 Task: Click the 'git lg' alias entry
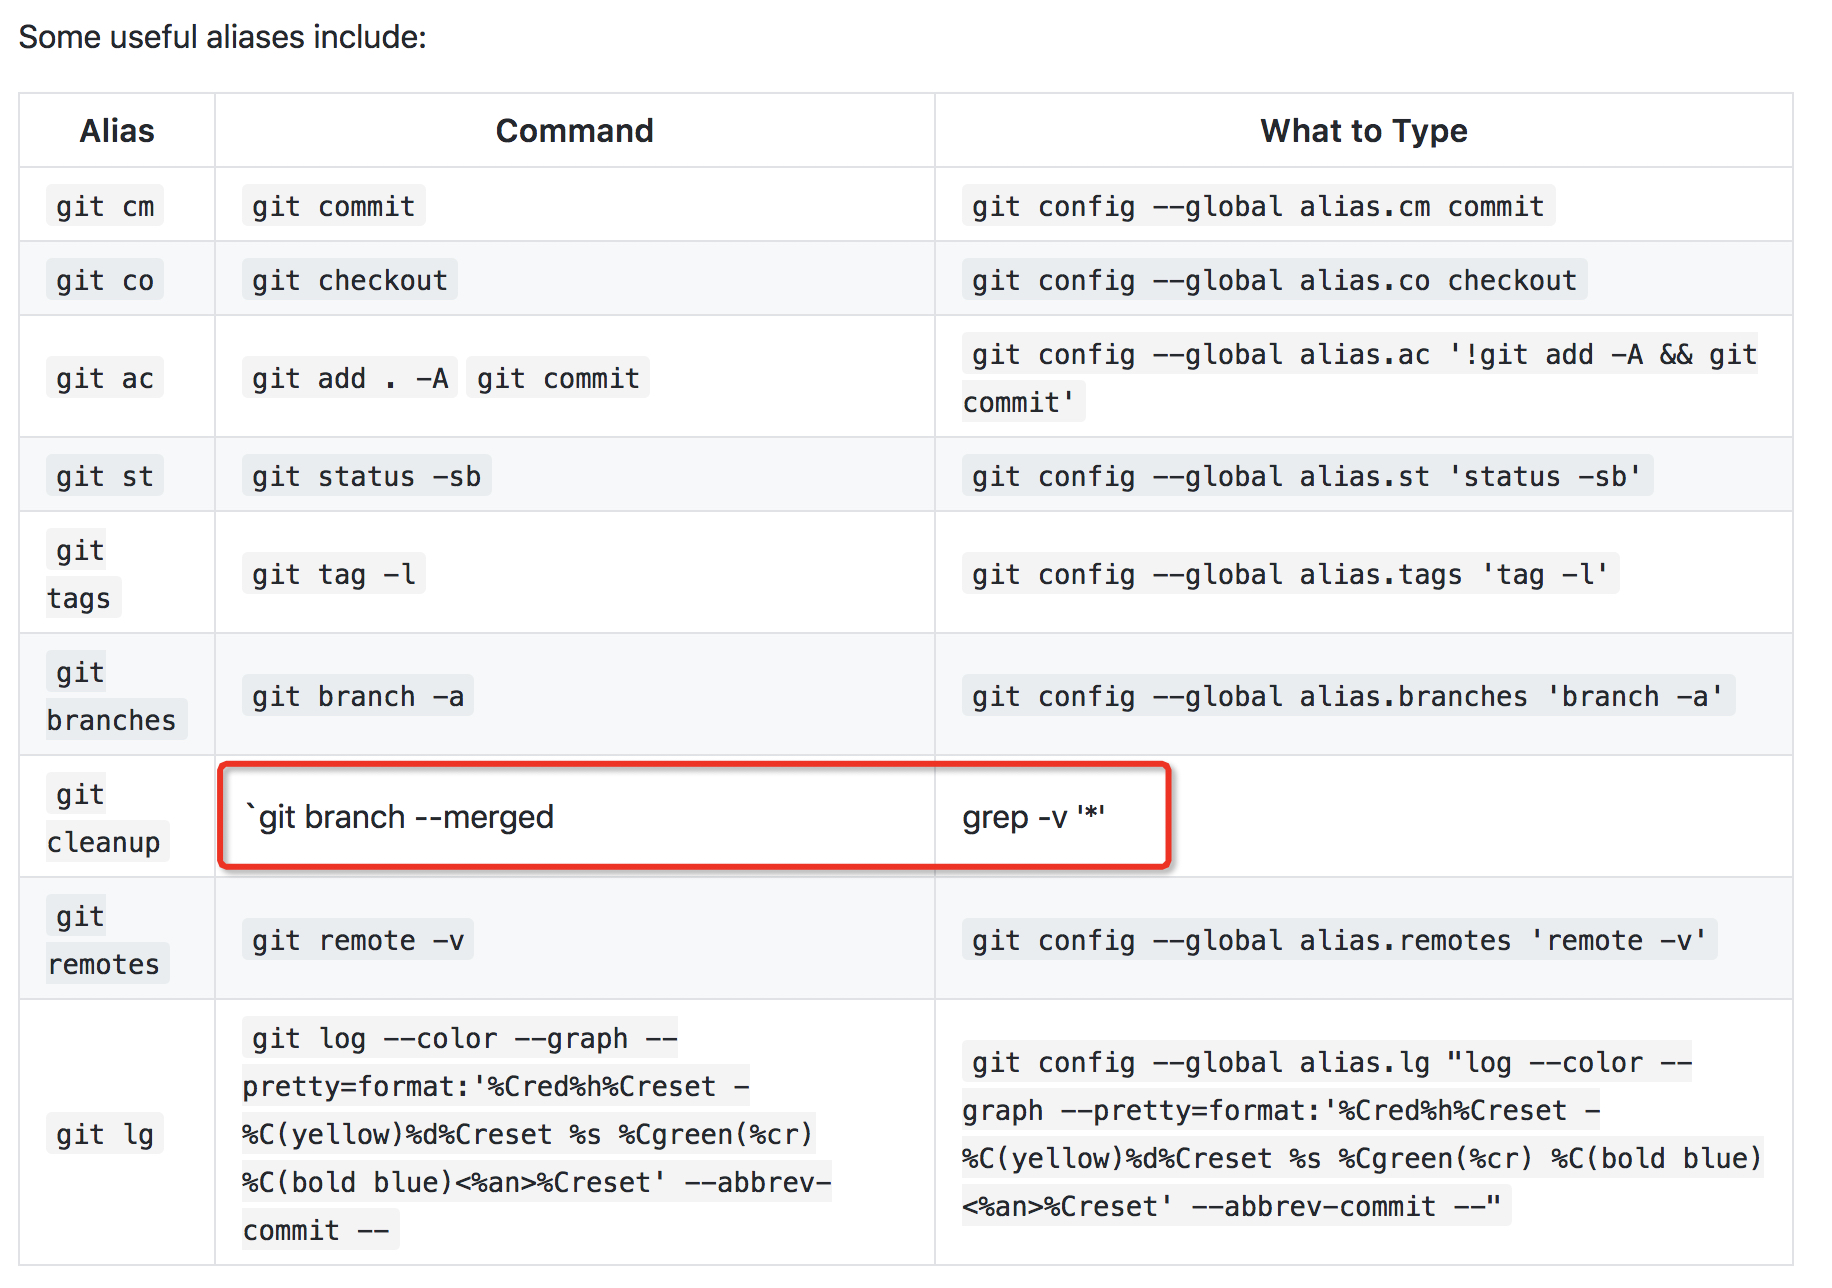point(104,1133)
